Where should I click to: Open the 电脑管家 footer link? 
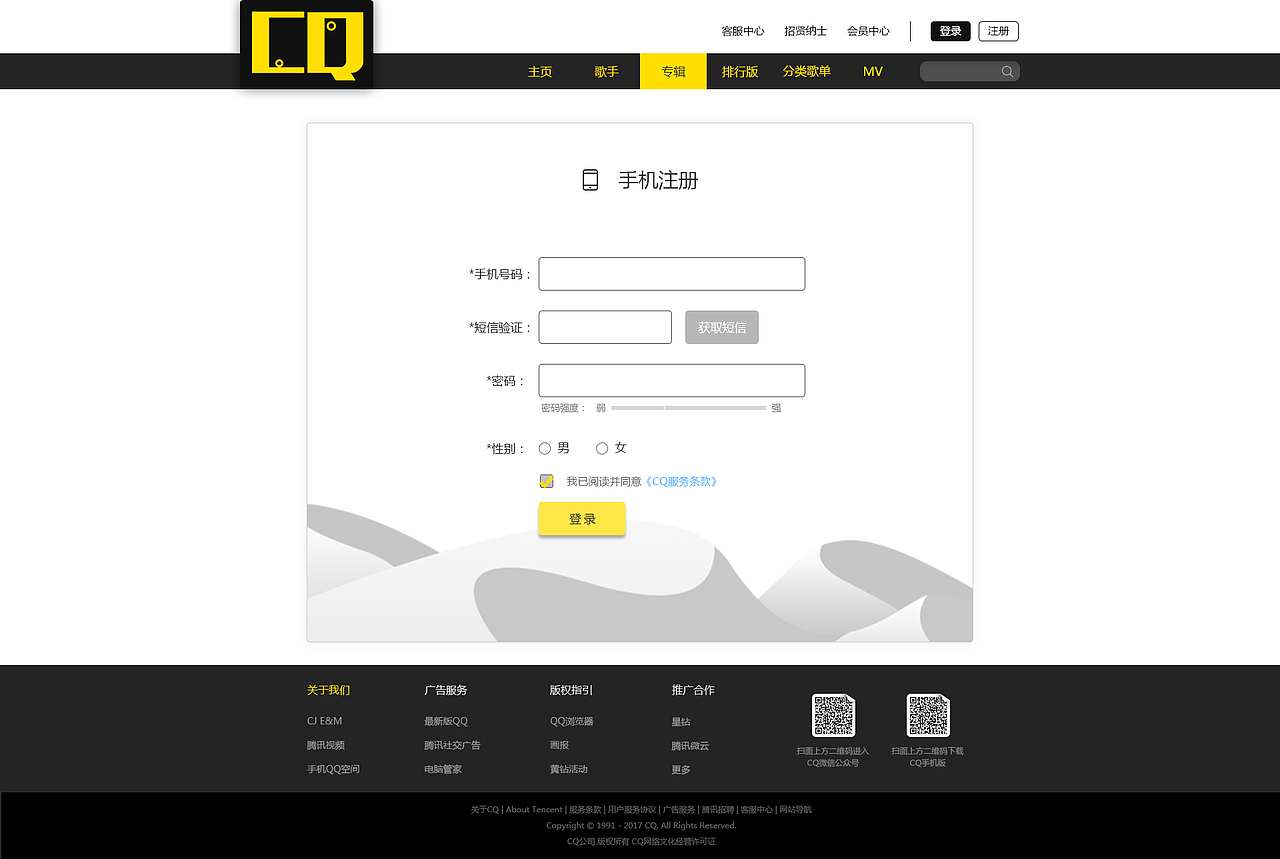443,769
